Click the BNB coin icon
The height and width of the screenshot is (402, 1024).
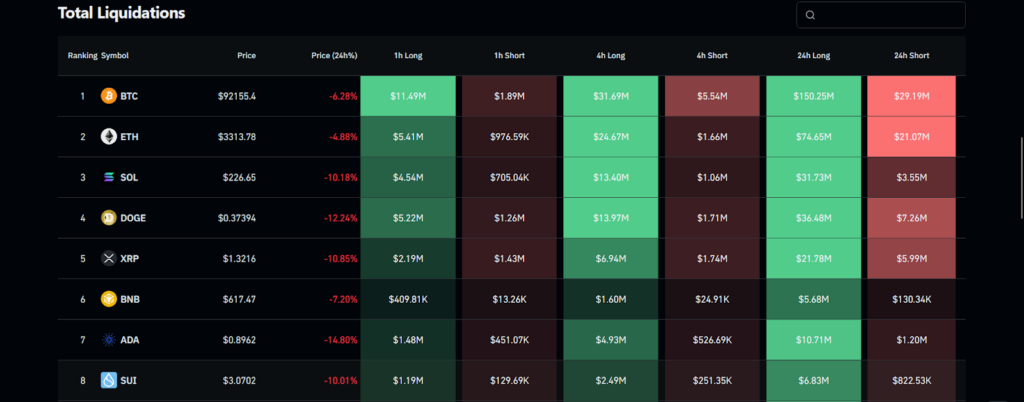point(108,300)
